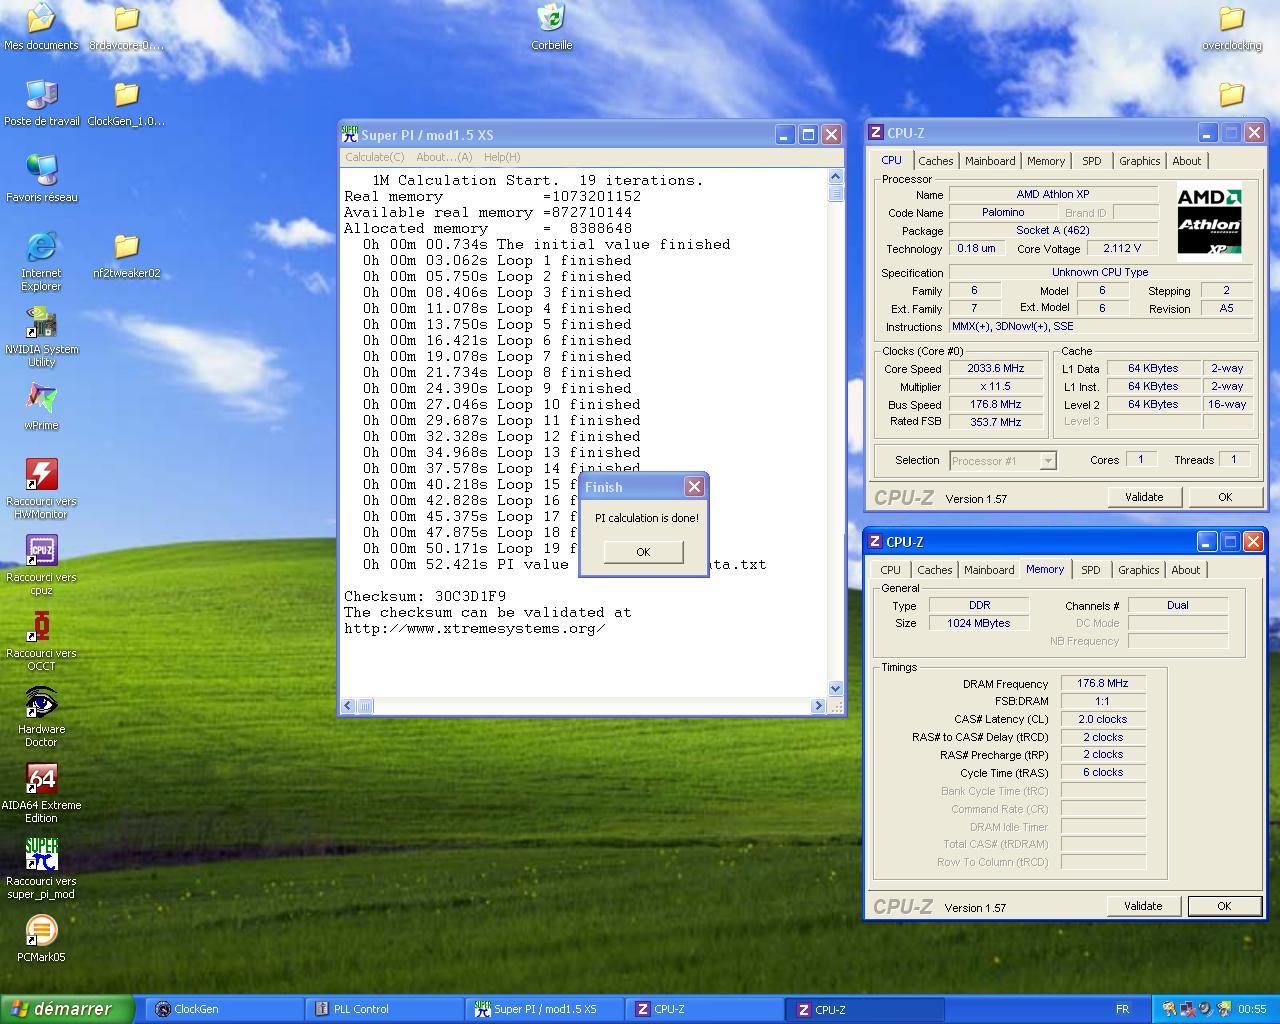Click the Multiplier value x 11.5
1280x1024 pixels.
[995, 387]
